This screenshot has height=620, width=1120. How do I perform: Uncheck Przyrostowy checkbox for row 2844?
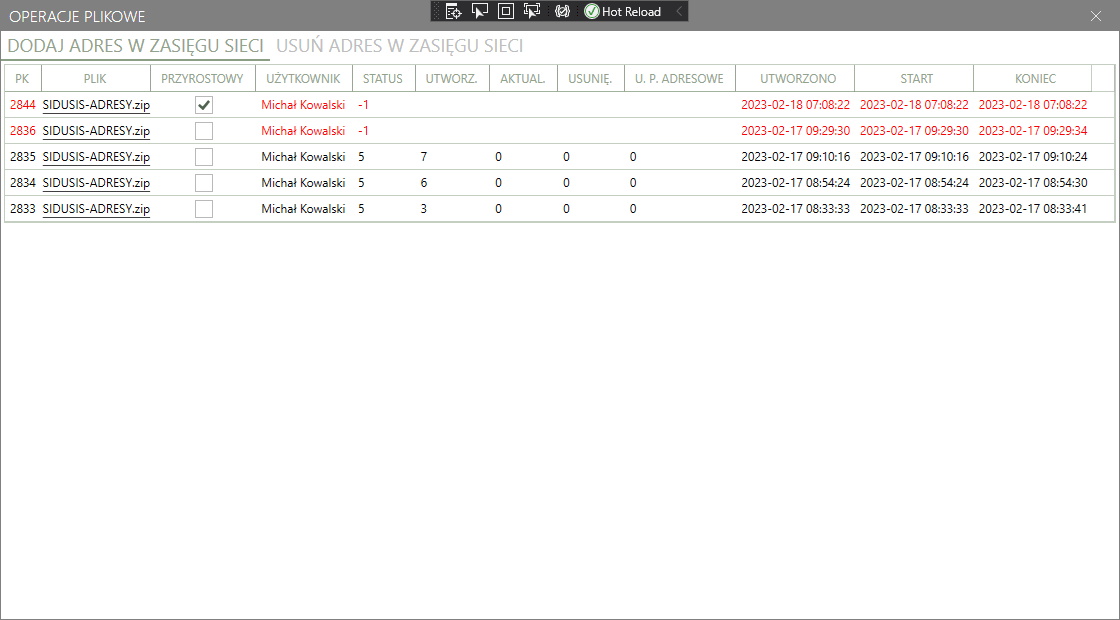[204, 104]
